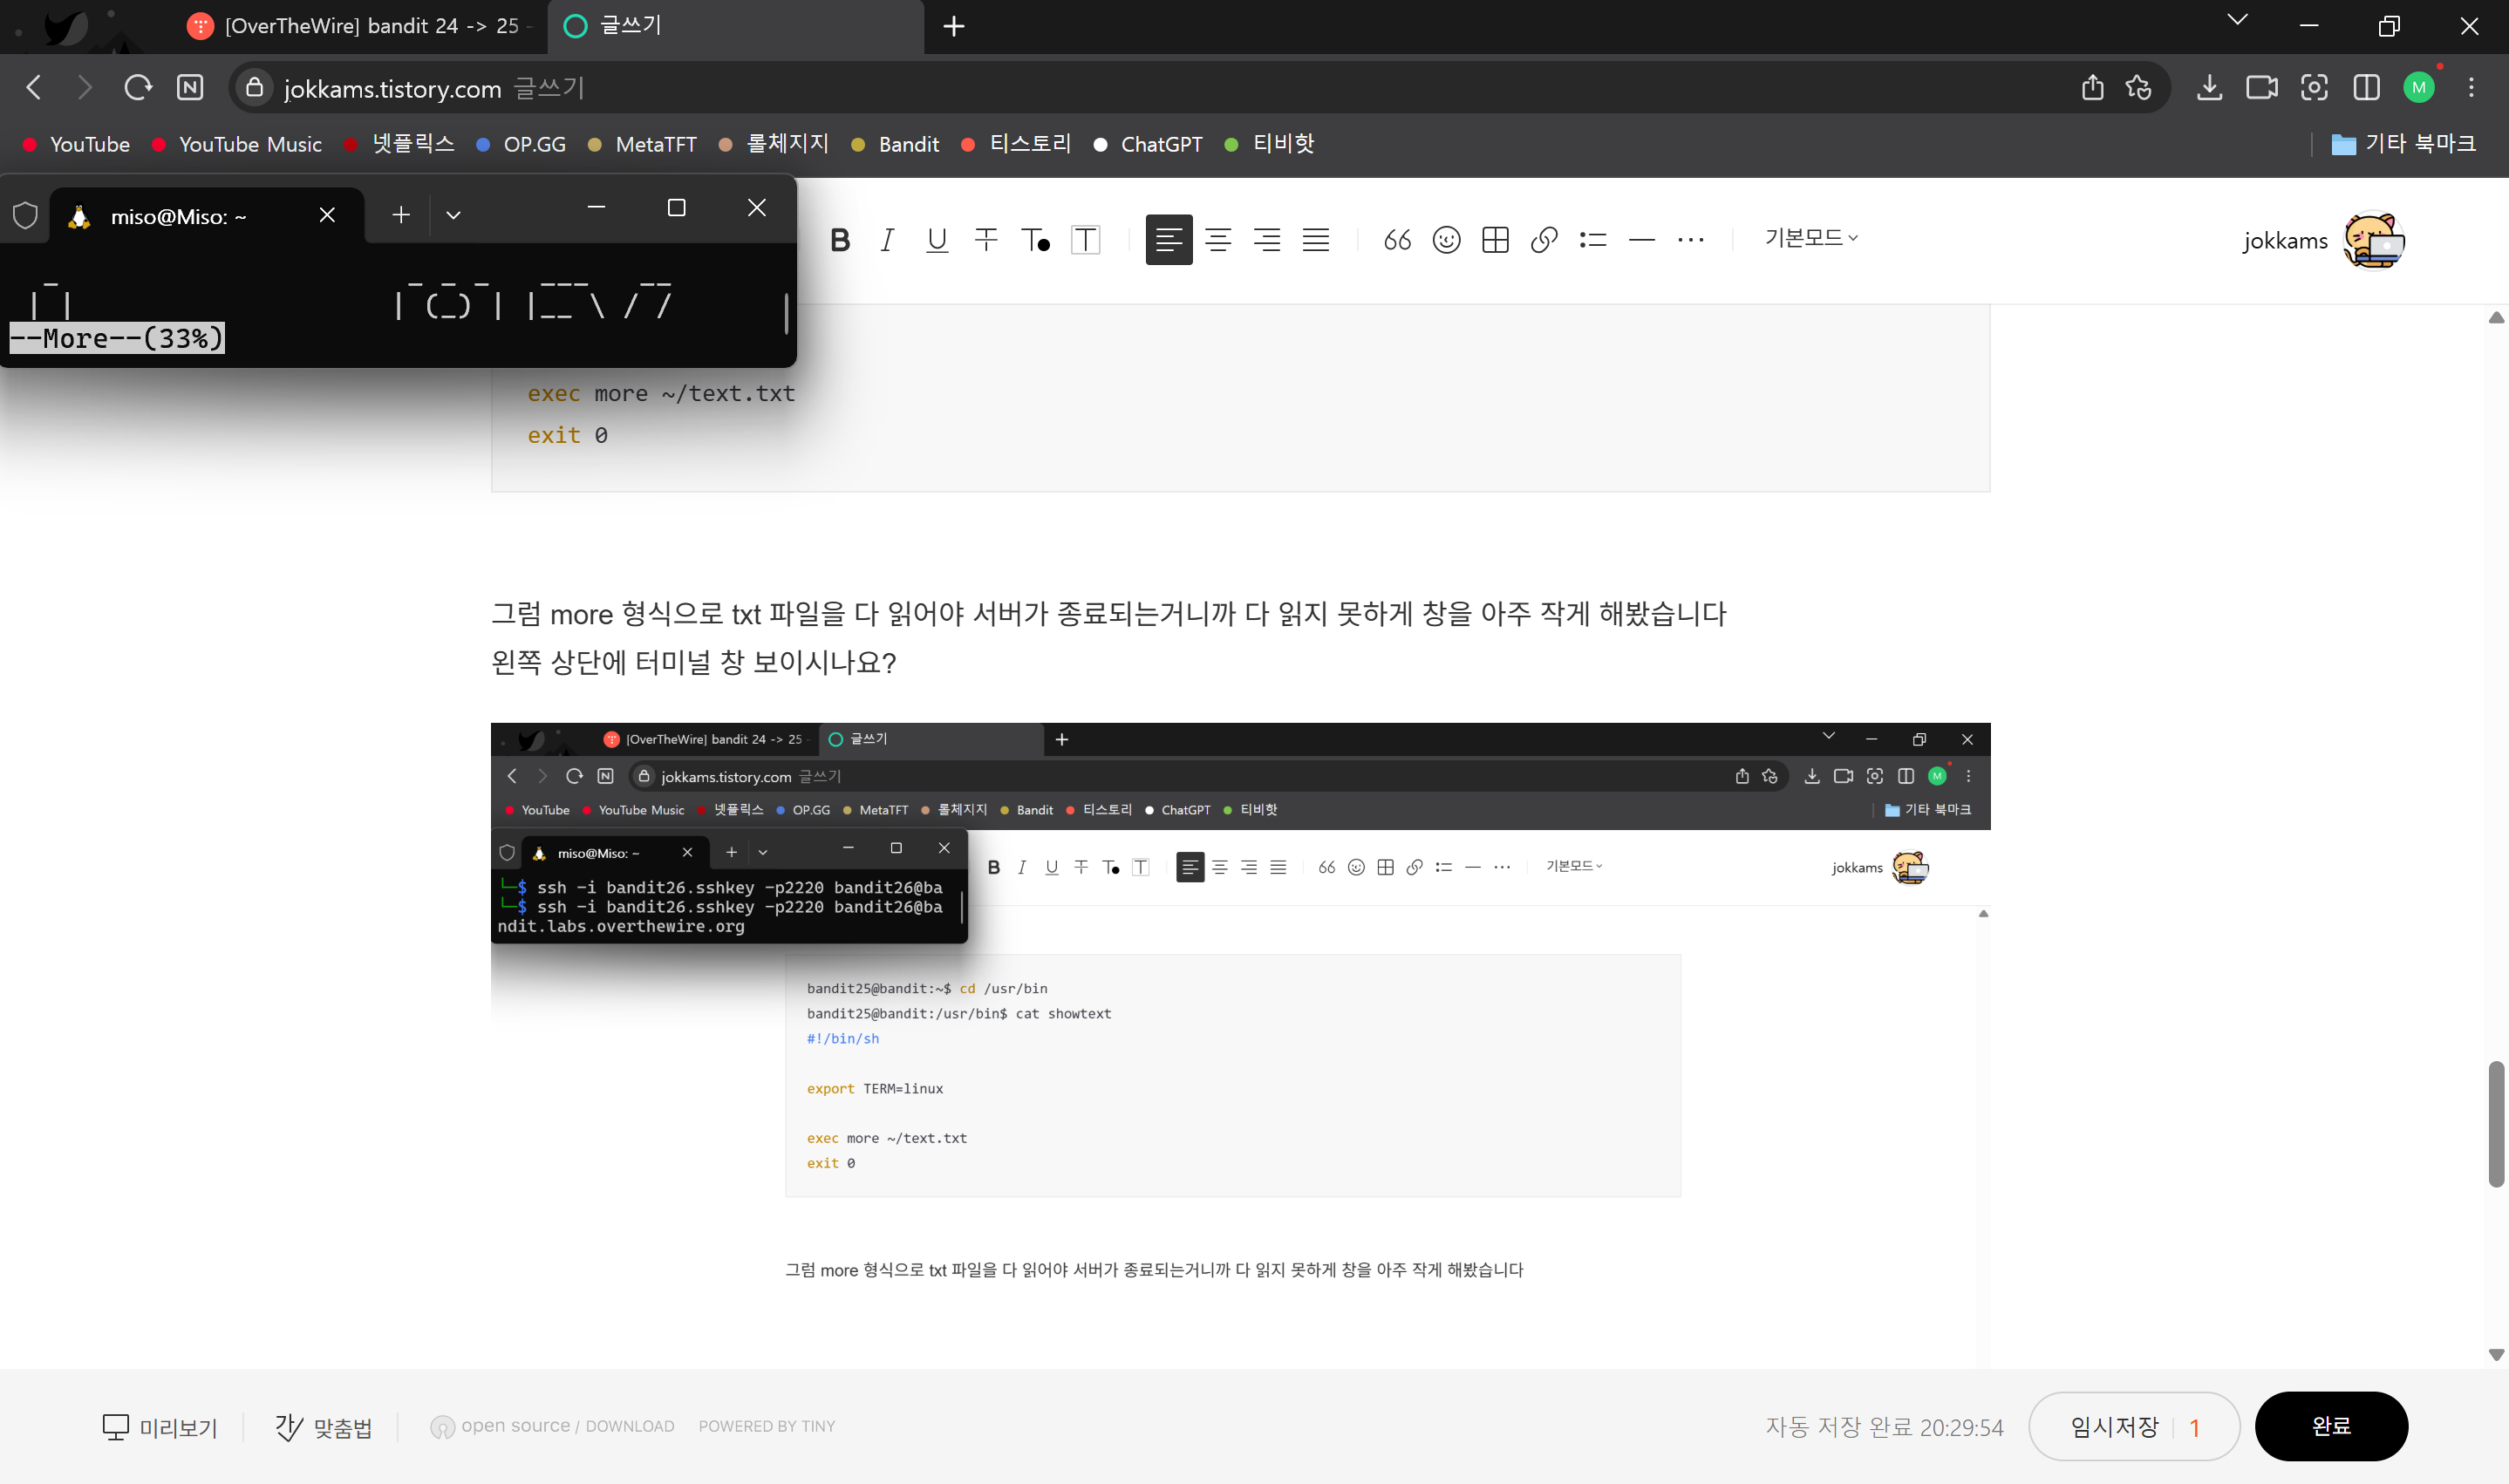2509x1484 pixels.
Task: Insert a bulleted list
Action: tap(1593, 240)
